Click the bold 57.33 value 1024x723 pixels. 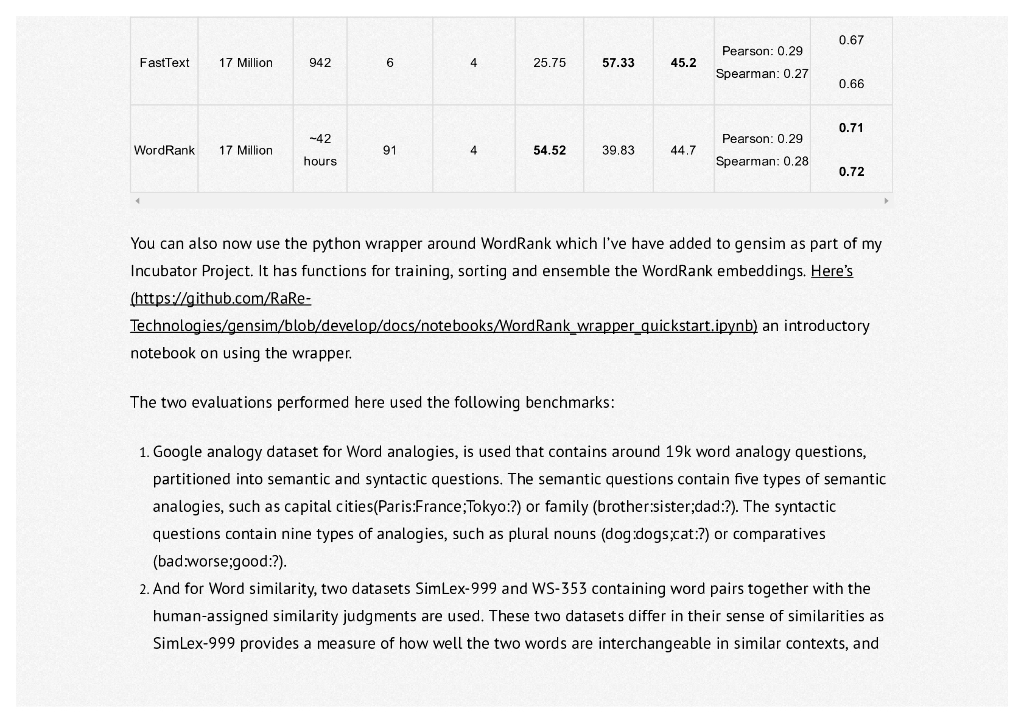(618, 62)
